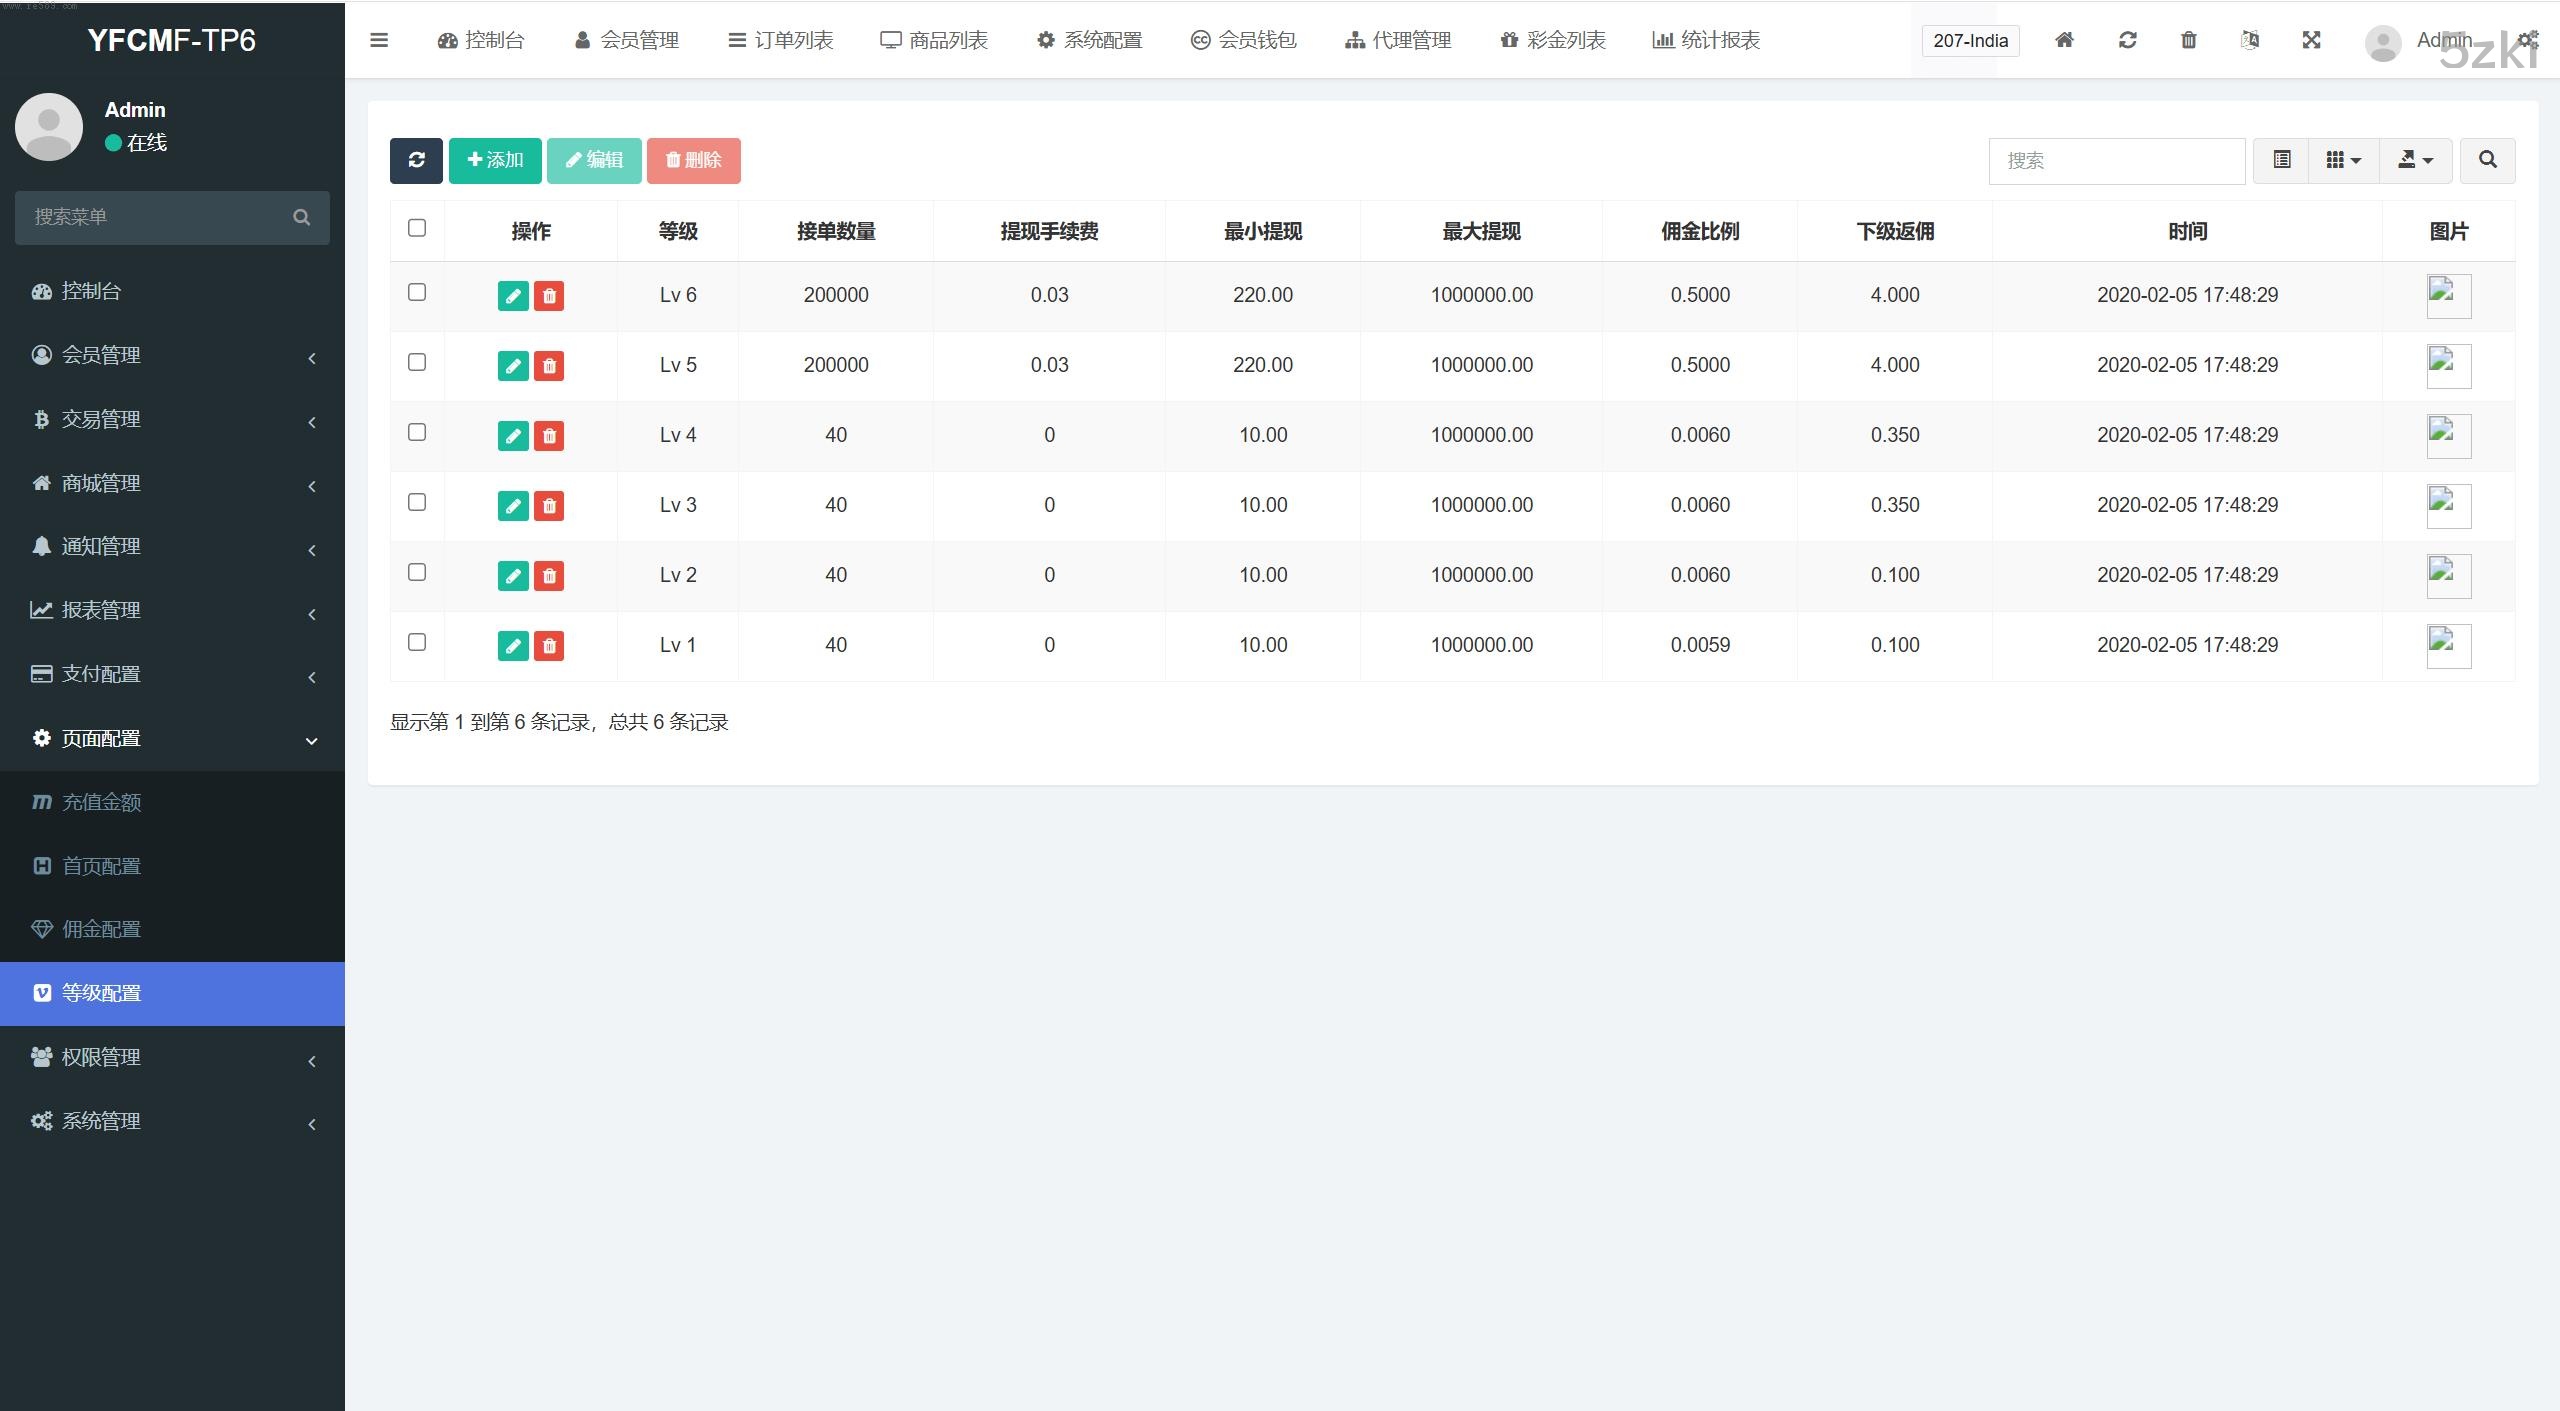Image resolution: width=2560 pixels, height=1411 pixels.
Task: Click the green edit icon for Lv 6
Action: click(x=513, y=296)
